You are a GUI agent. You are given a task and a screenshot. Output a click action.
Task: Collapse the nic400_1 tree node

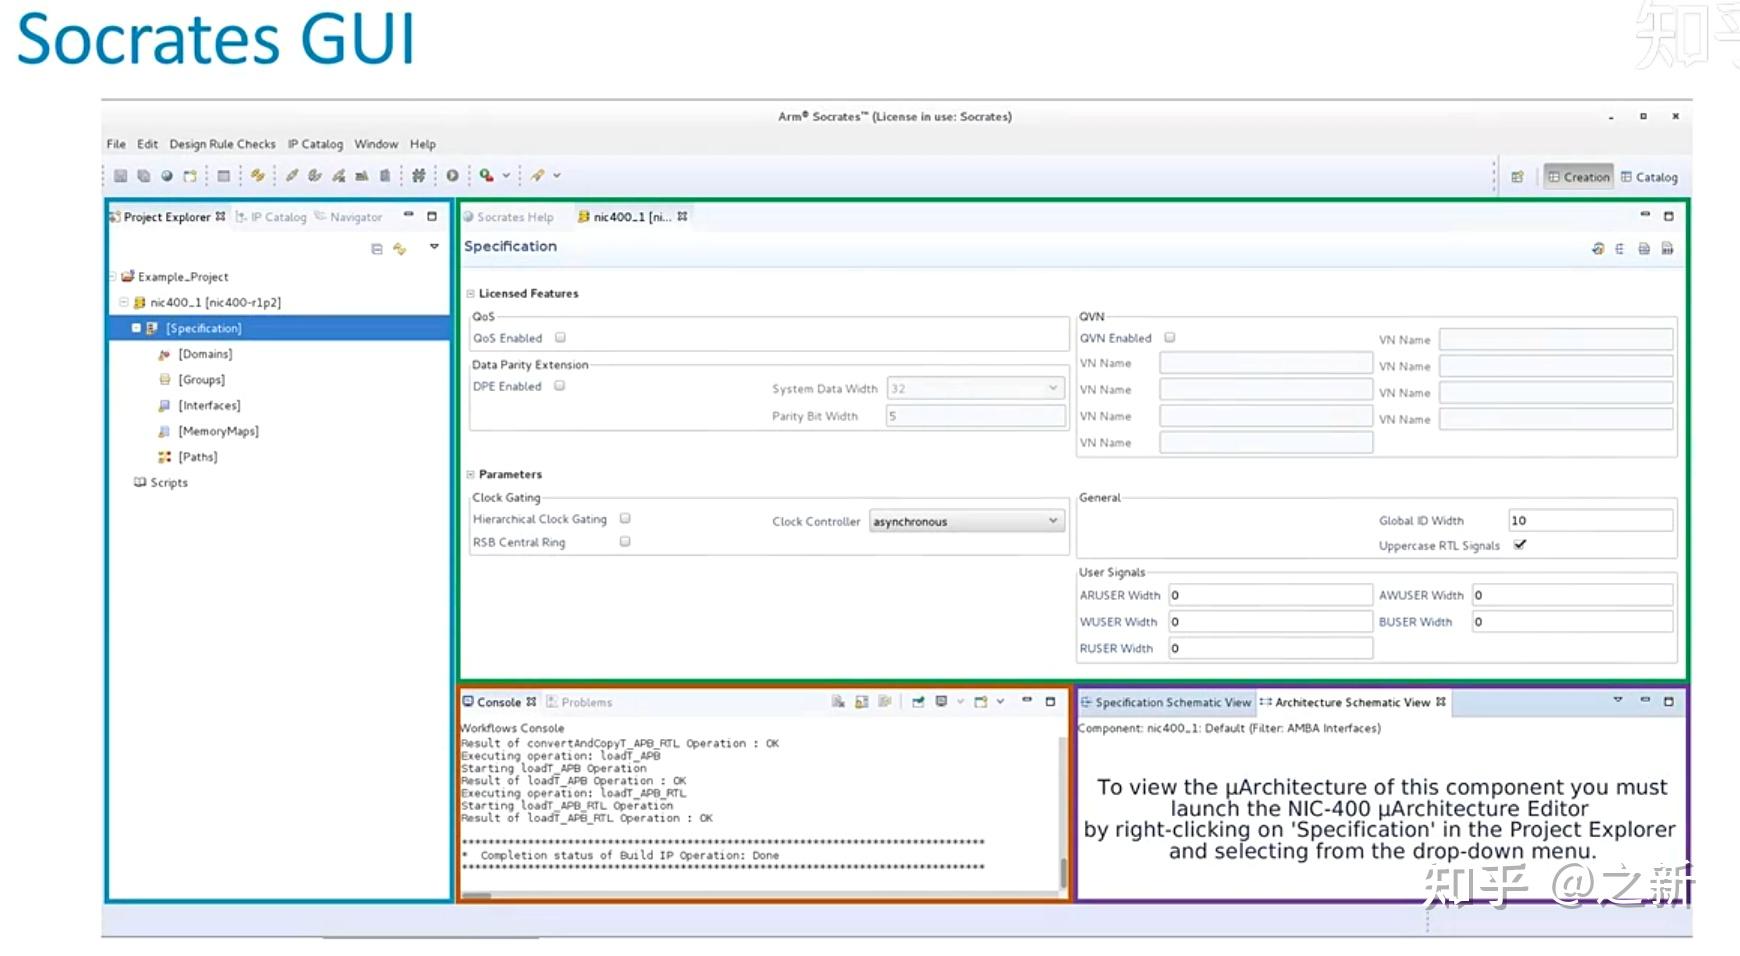point(124,302)
